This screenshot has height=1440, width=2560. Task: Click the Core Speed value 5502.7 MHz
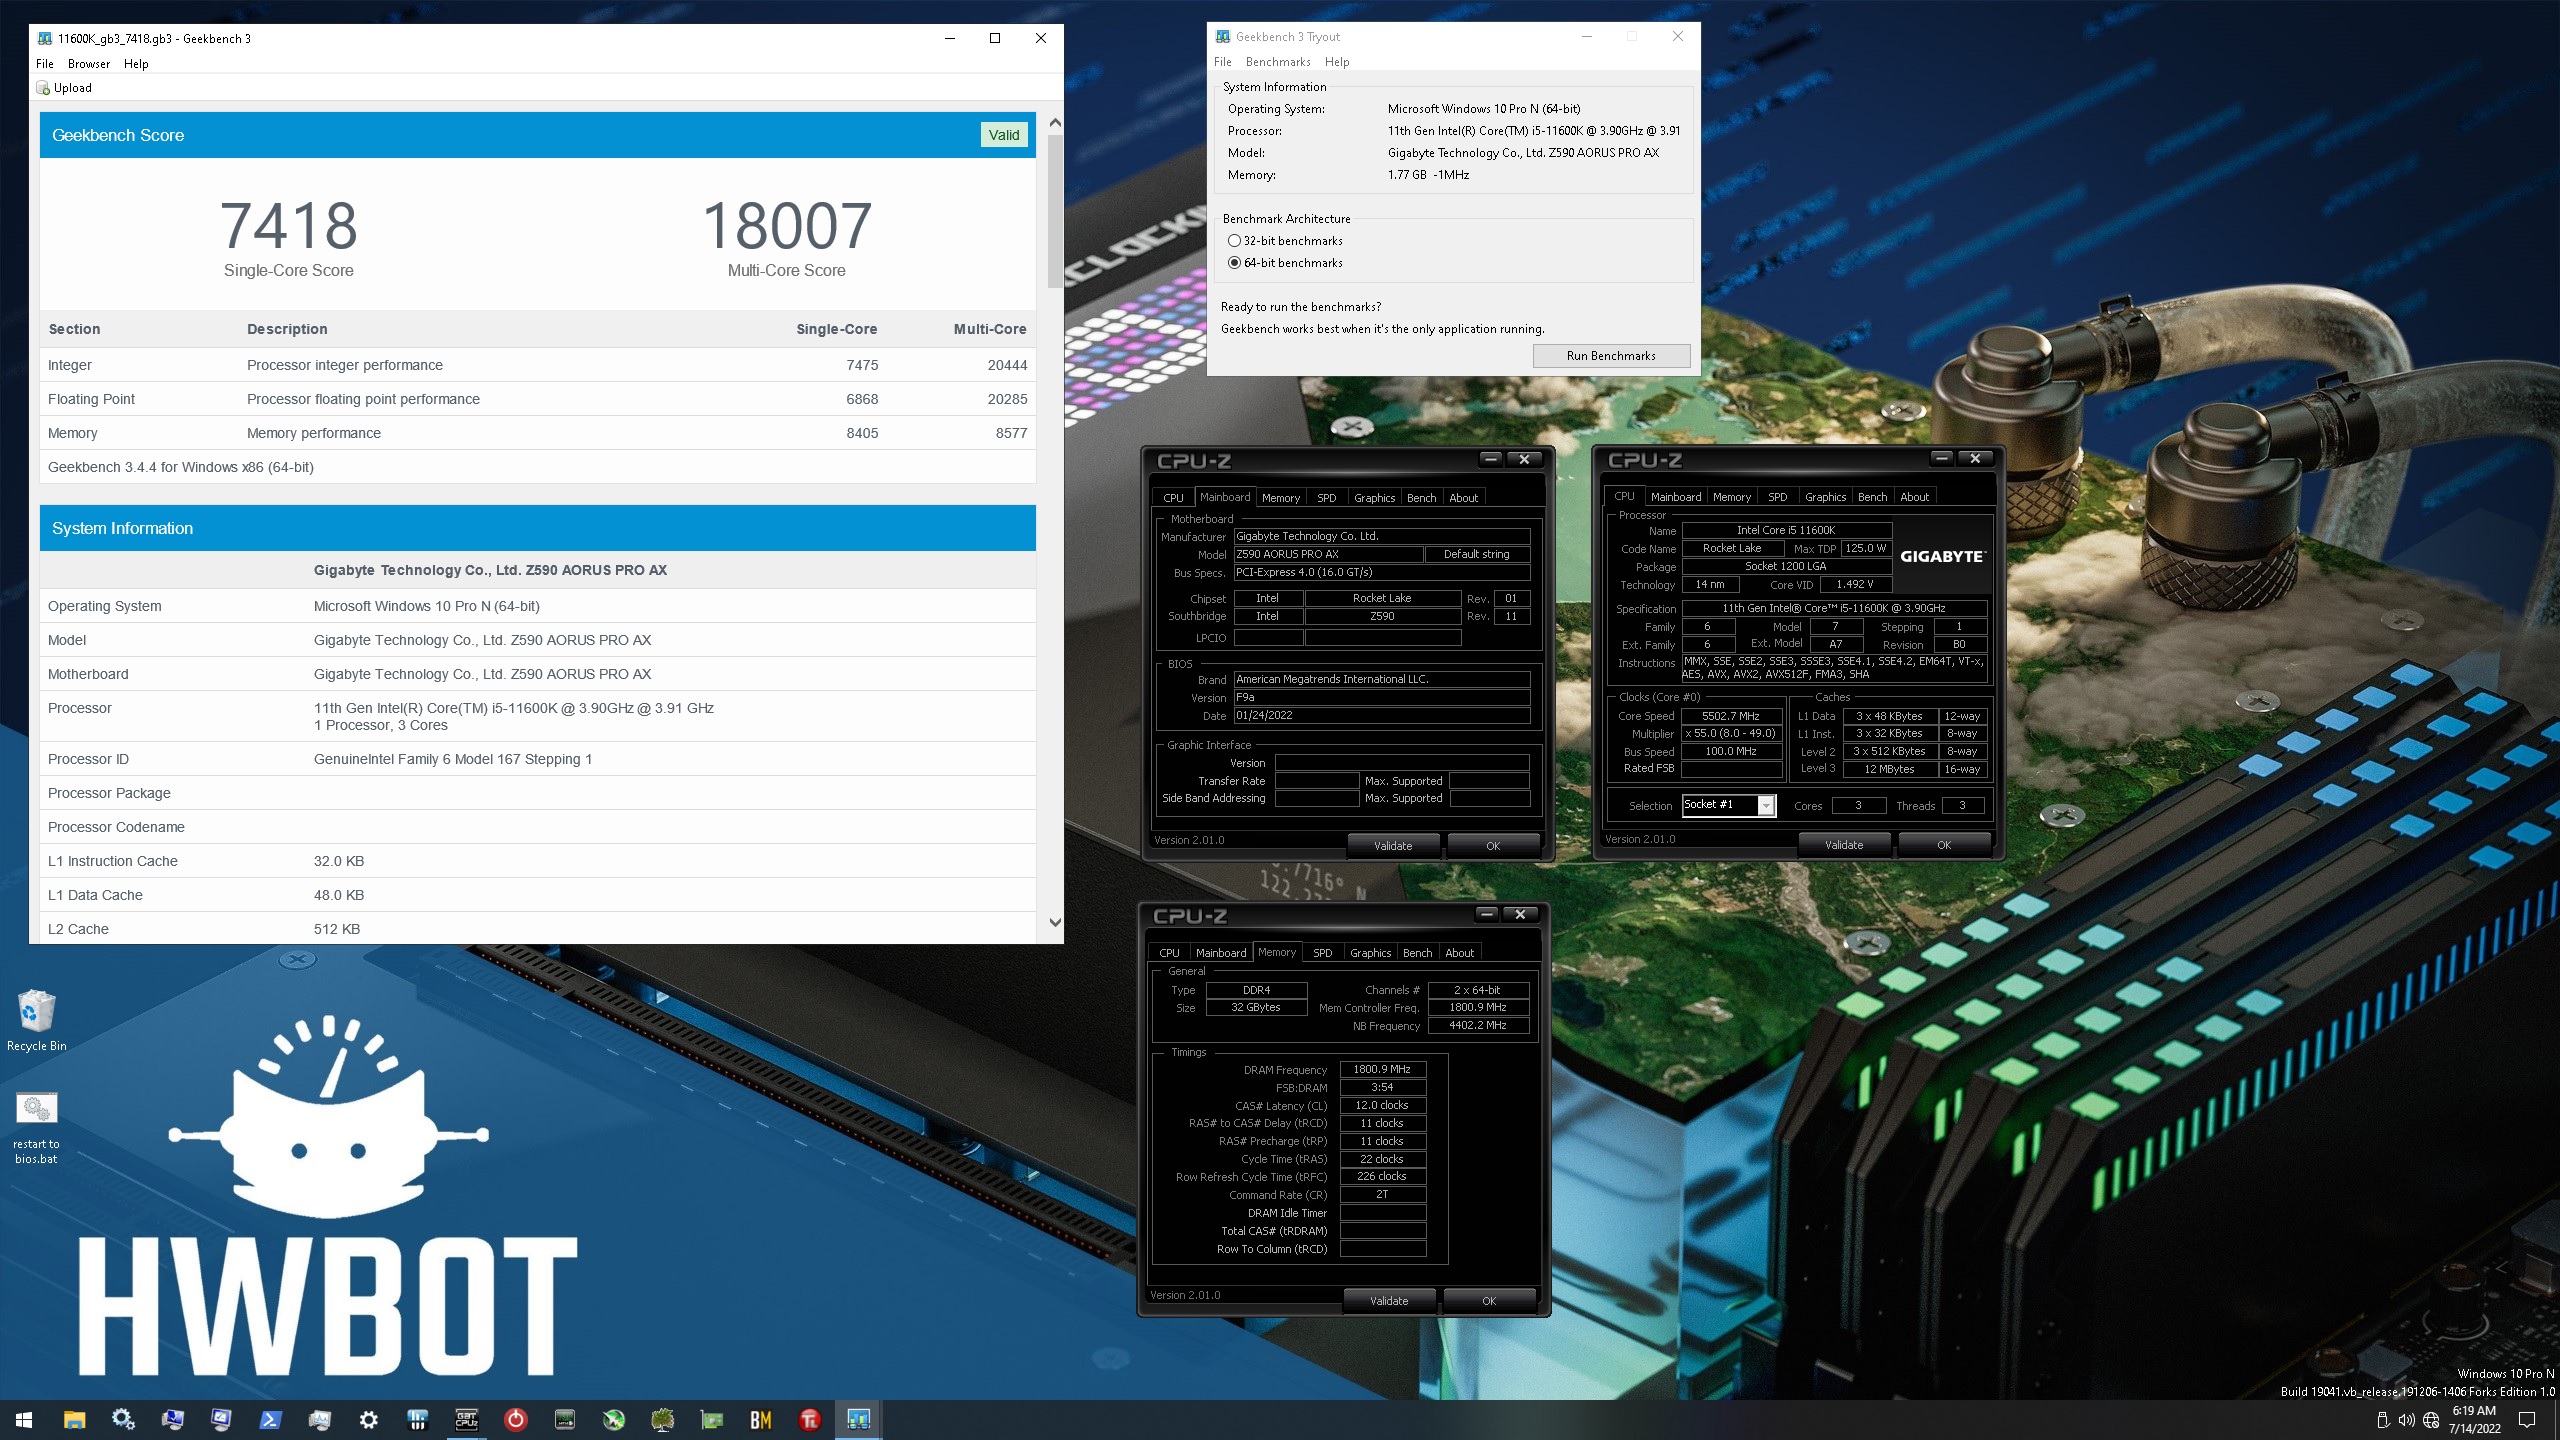1731,716
